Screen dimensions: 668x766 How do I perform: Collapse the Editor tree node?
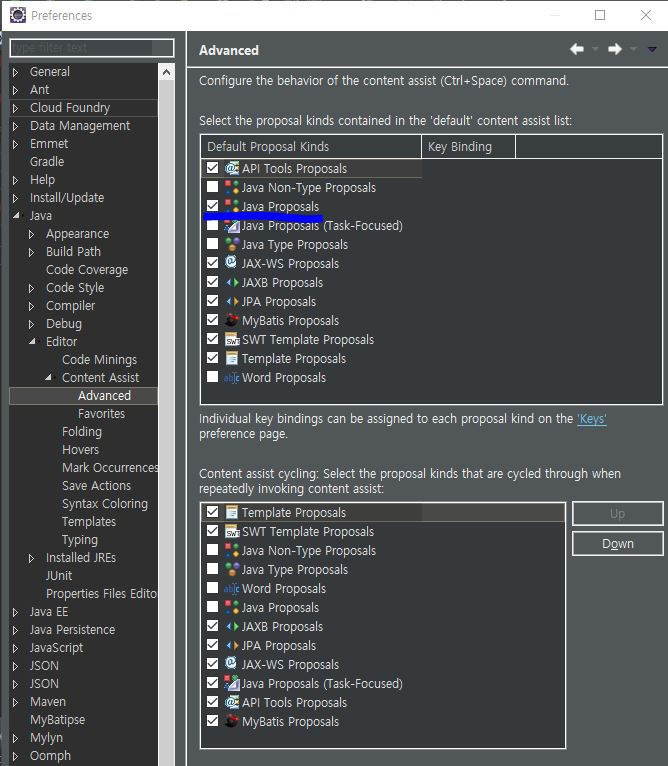(32, 341)
